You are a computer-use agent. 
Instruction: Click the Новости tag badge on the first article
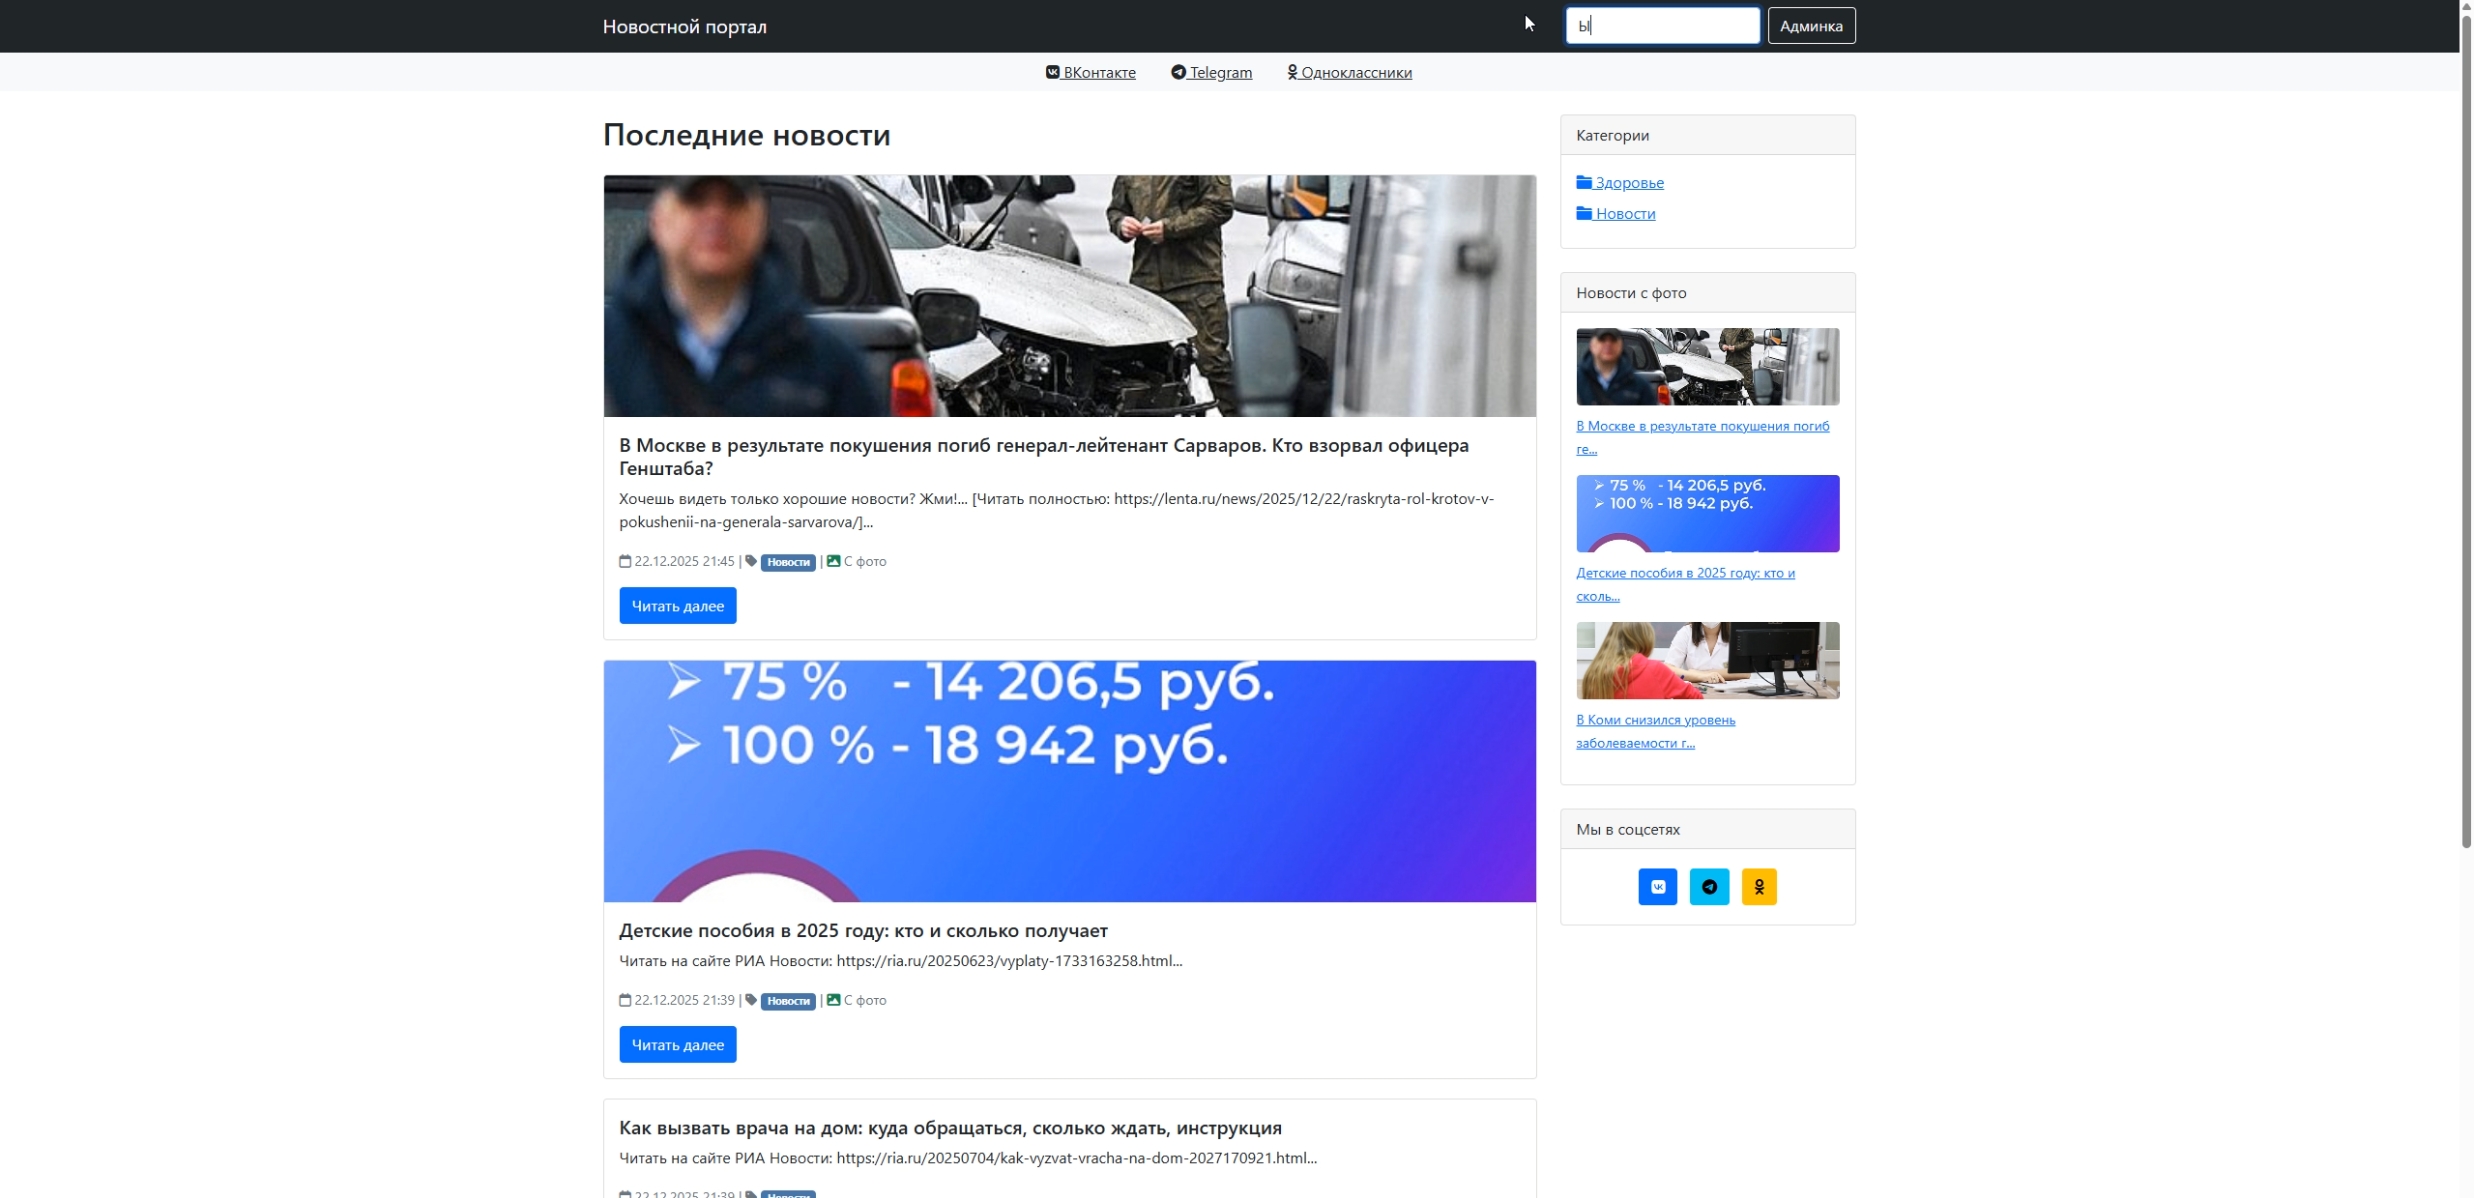(x=788, y=562)
